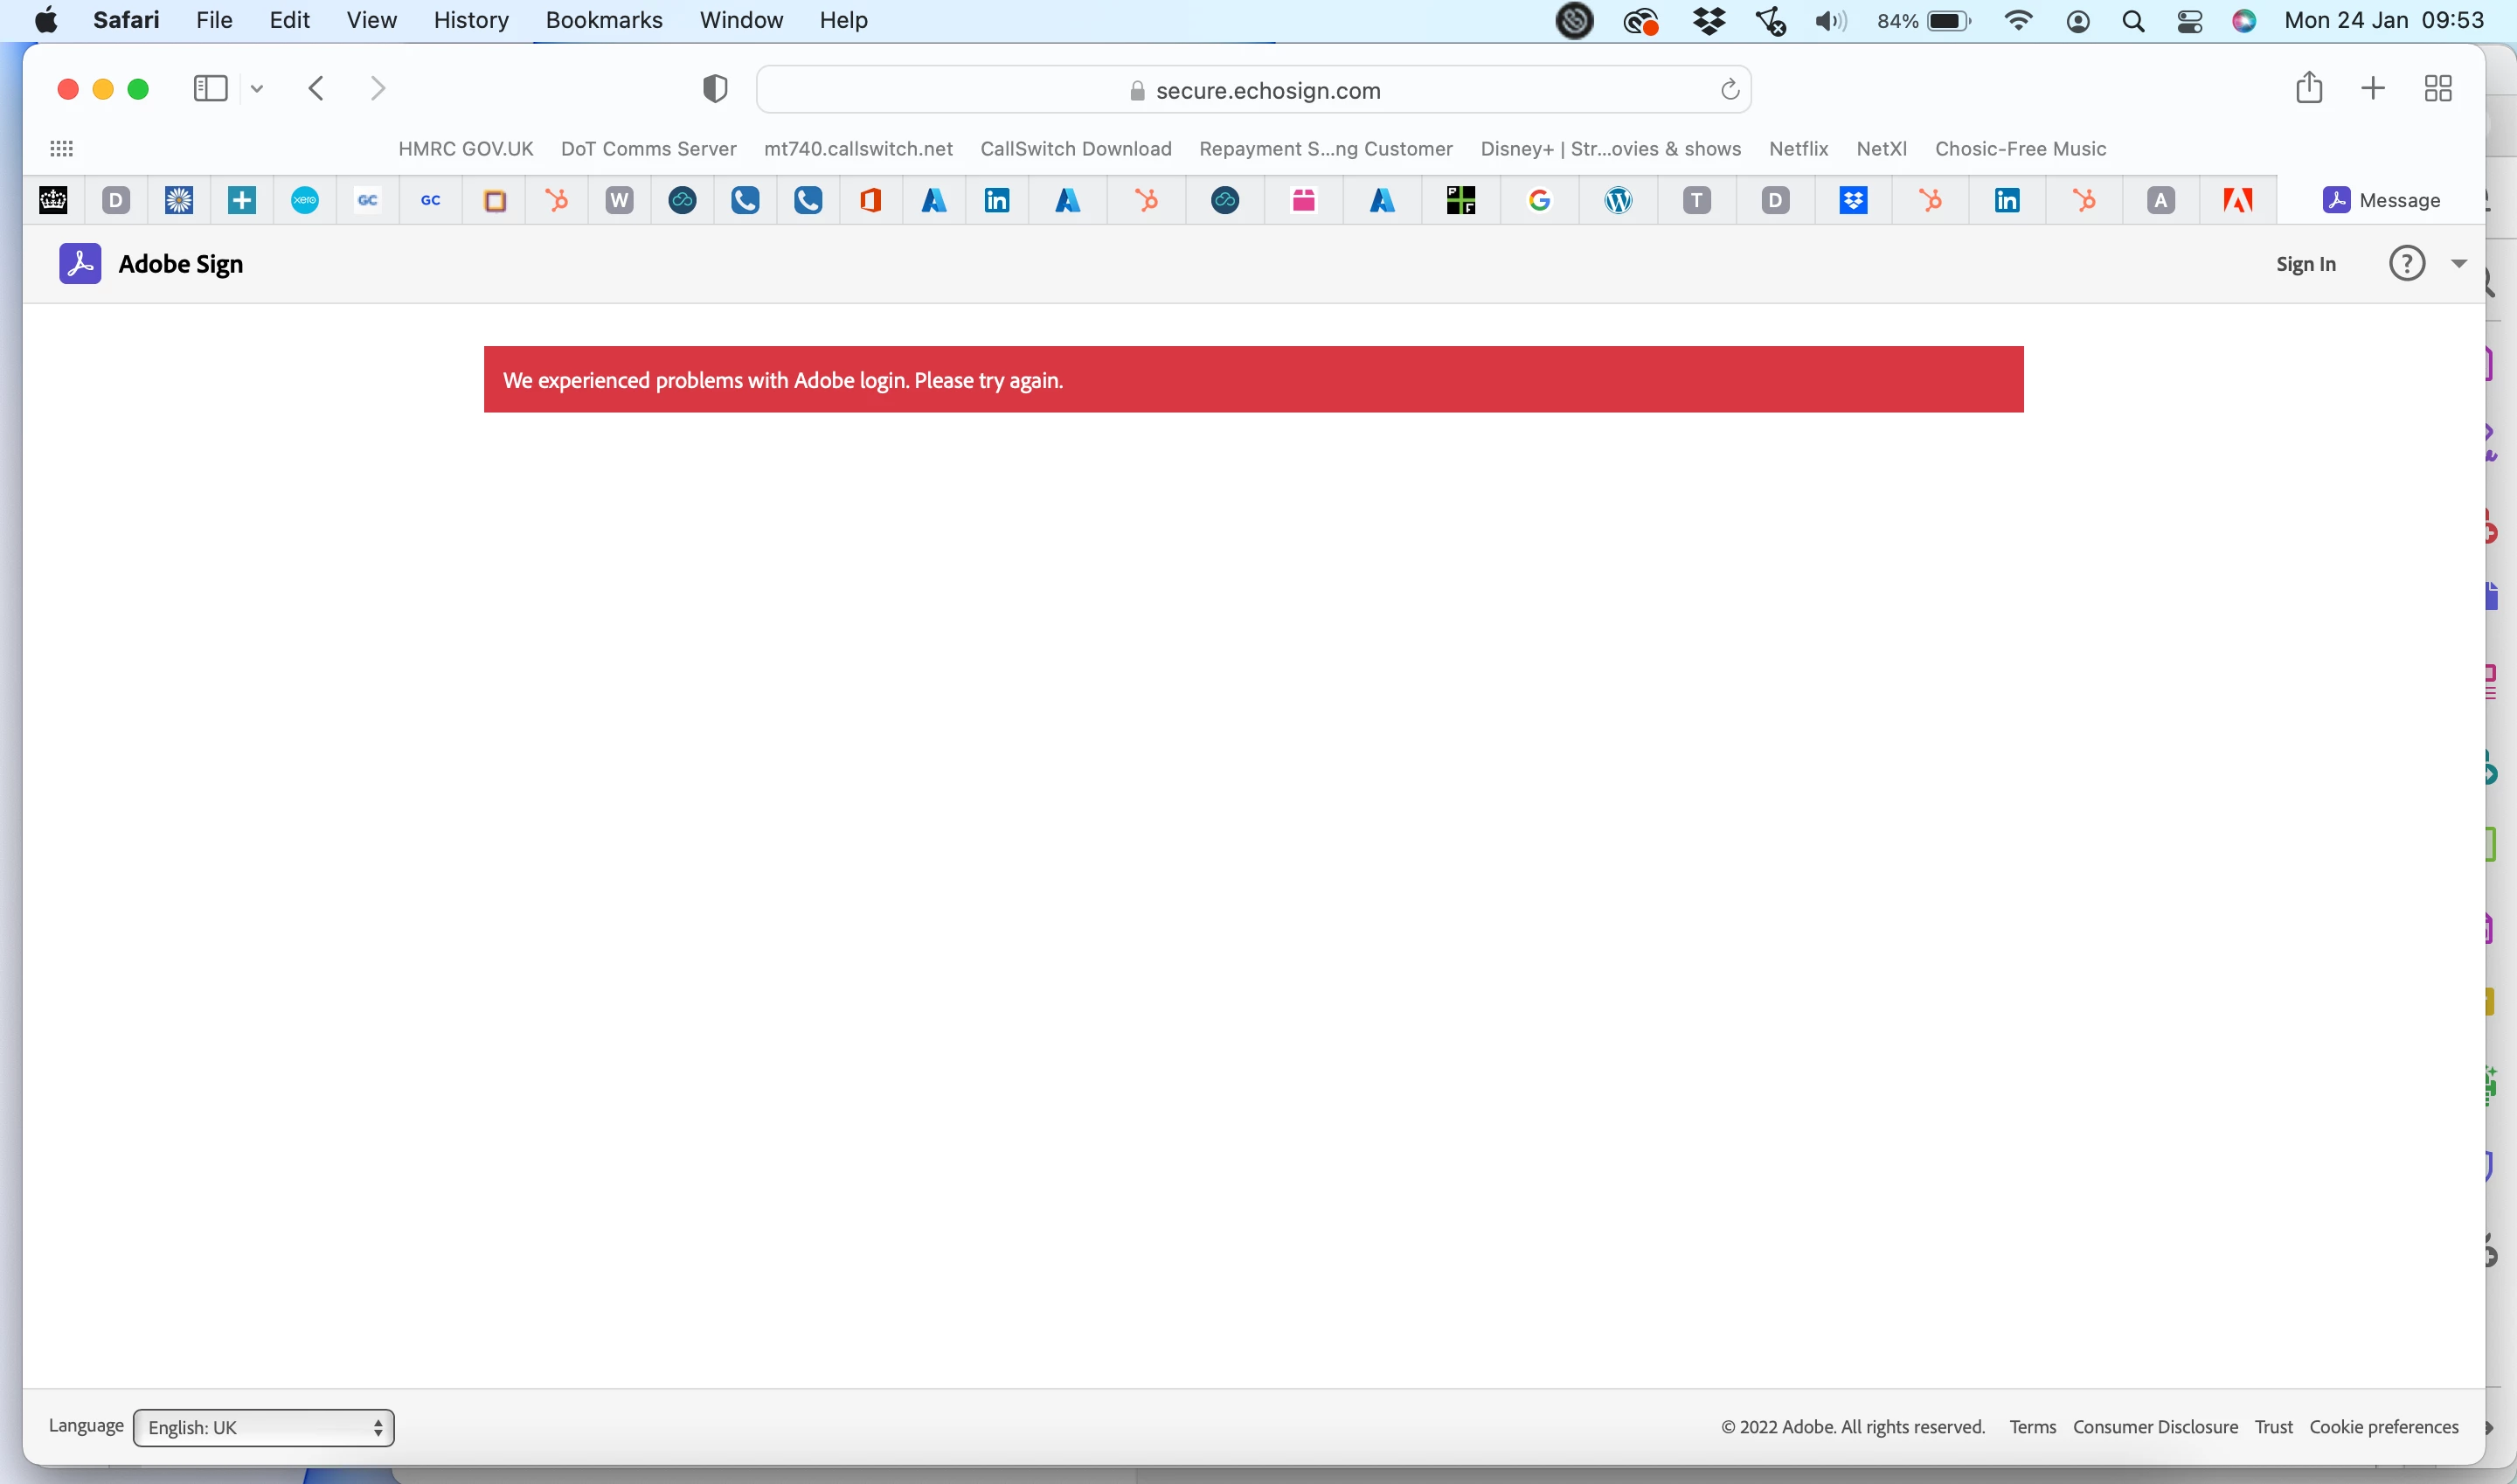The height and width of the screenshot is (1484, 2517).
Task: Reload the page with refresh icon
Action: tap(1729, 90)
